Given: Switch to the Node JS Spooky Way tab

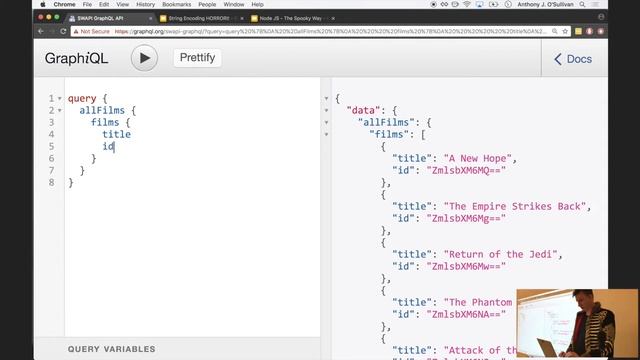Looking at the screenshot, I should click(x=292, y=18).
